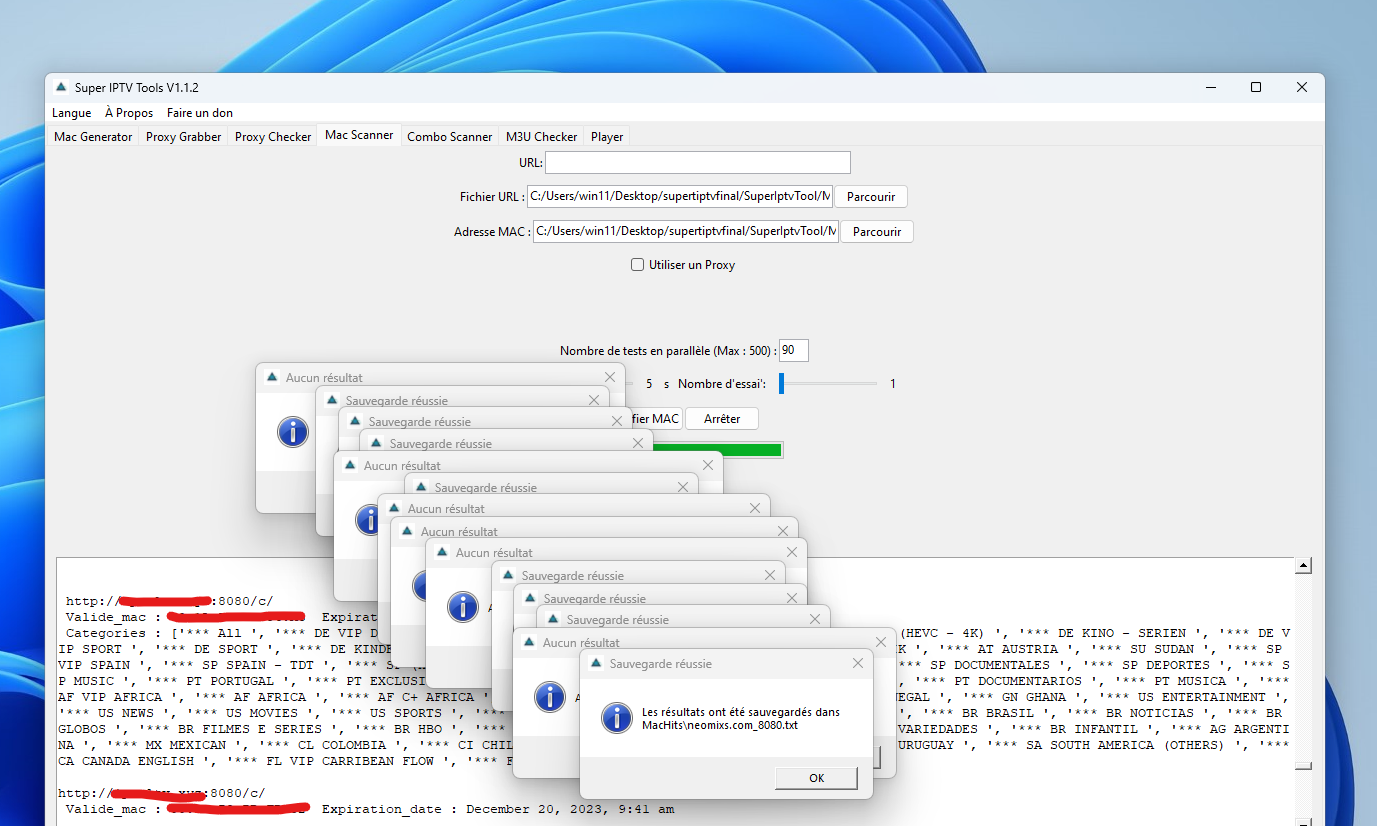Image resolution: width=1377 pixels, height=826 pixels.
Task: Click Parcourir next to Fichier URL
Action: [x=871, y=197]
